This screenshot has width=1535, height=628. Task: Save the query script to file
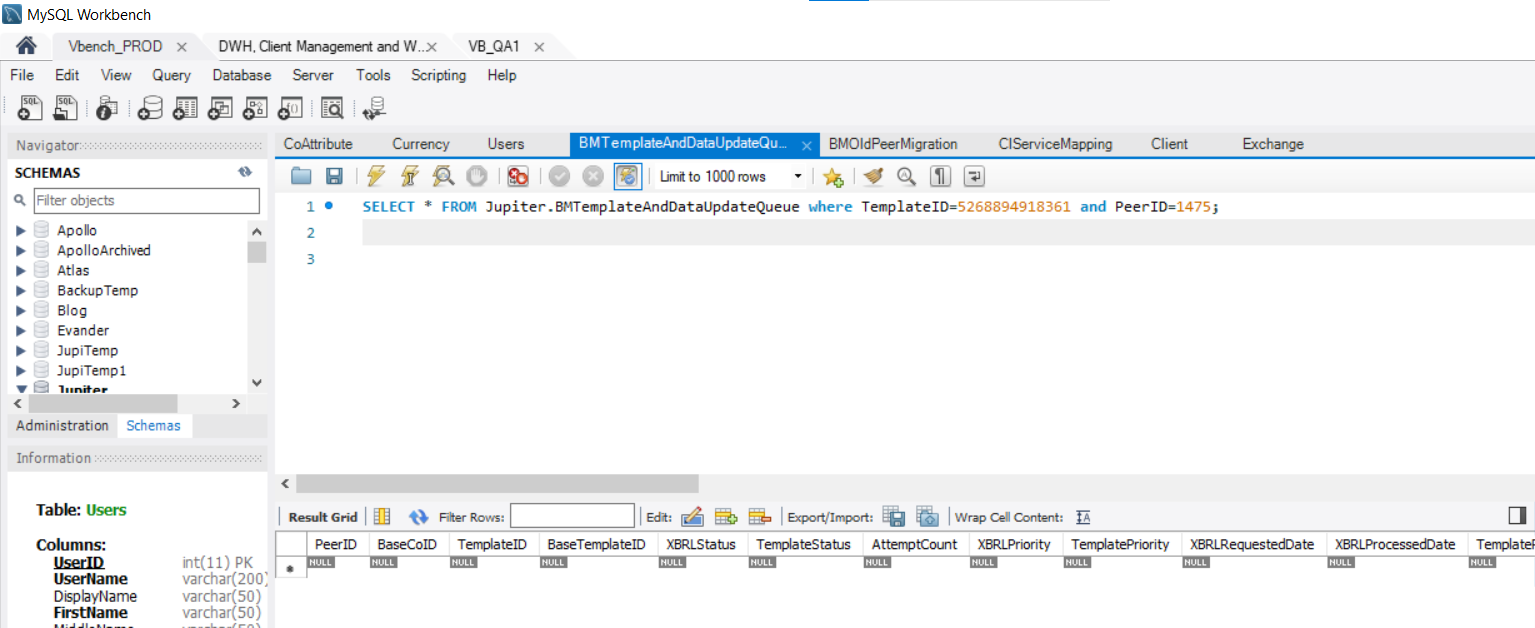click(x=334, y=177)
